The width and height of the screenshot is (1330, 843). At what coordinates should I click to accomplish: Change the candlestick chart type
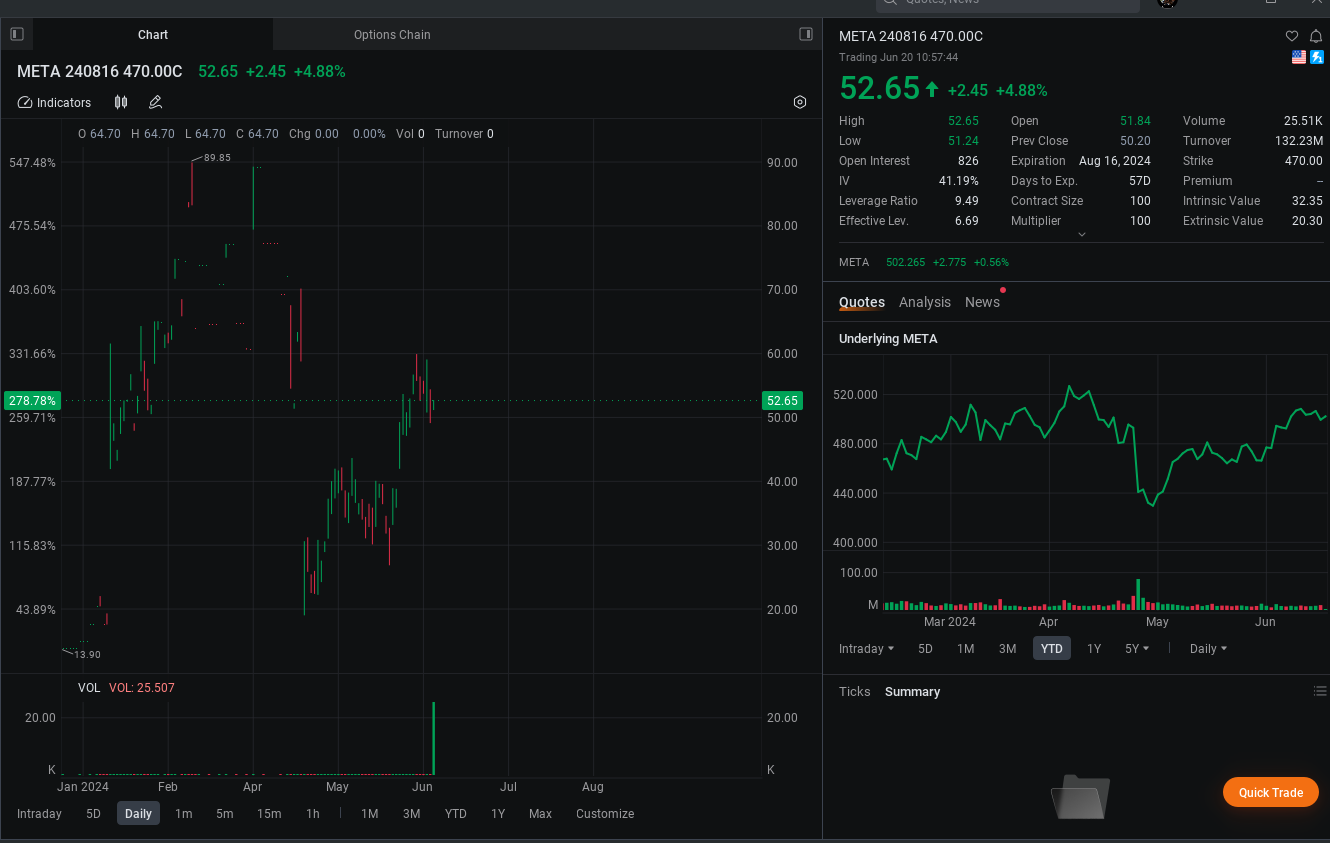[121, 102]
